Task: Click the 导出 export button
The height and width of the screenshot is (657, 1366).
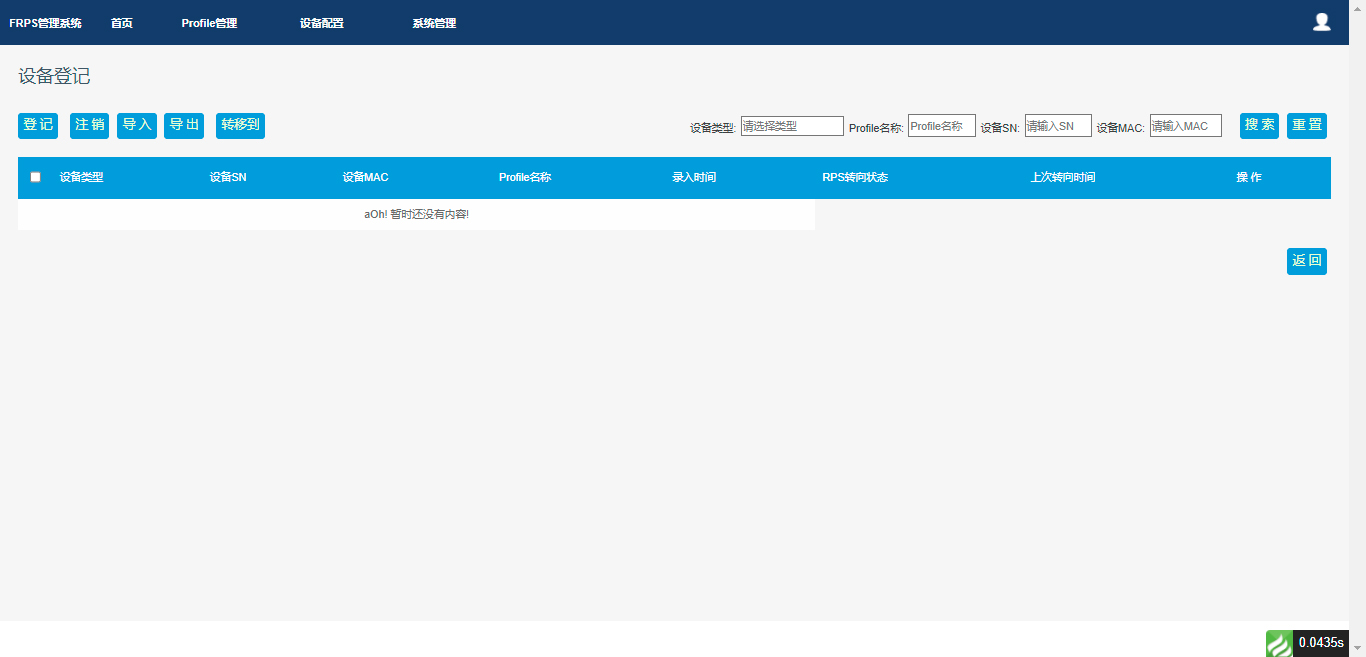Action: pos(184,125)
